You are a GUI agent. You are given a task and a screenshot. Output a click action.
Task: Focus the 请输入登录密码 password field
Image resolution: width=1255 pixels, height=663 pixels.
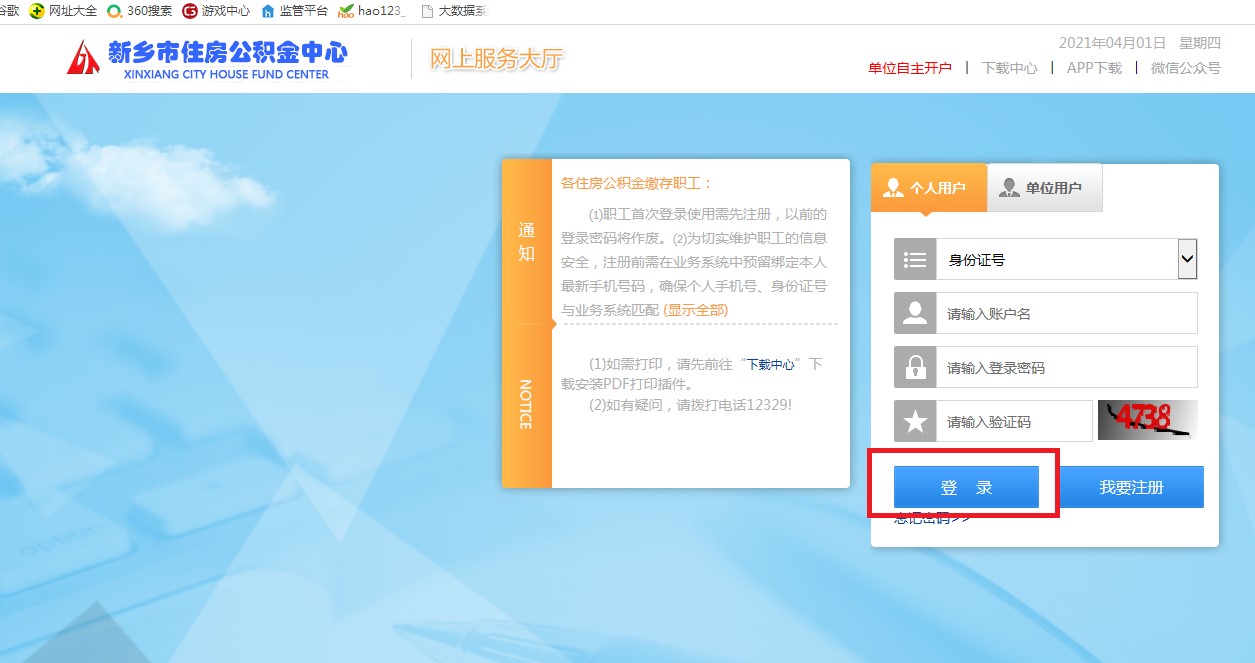coord(1066,367)
